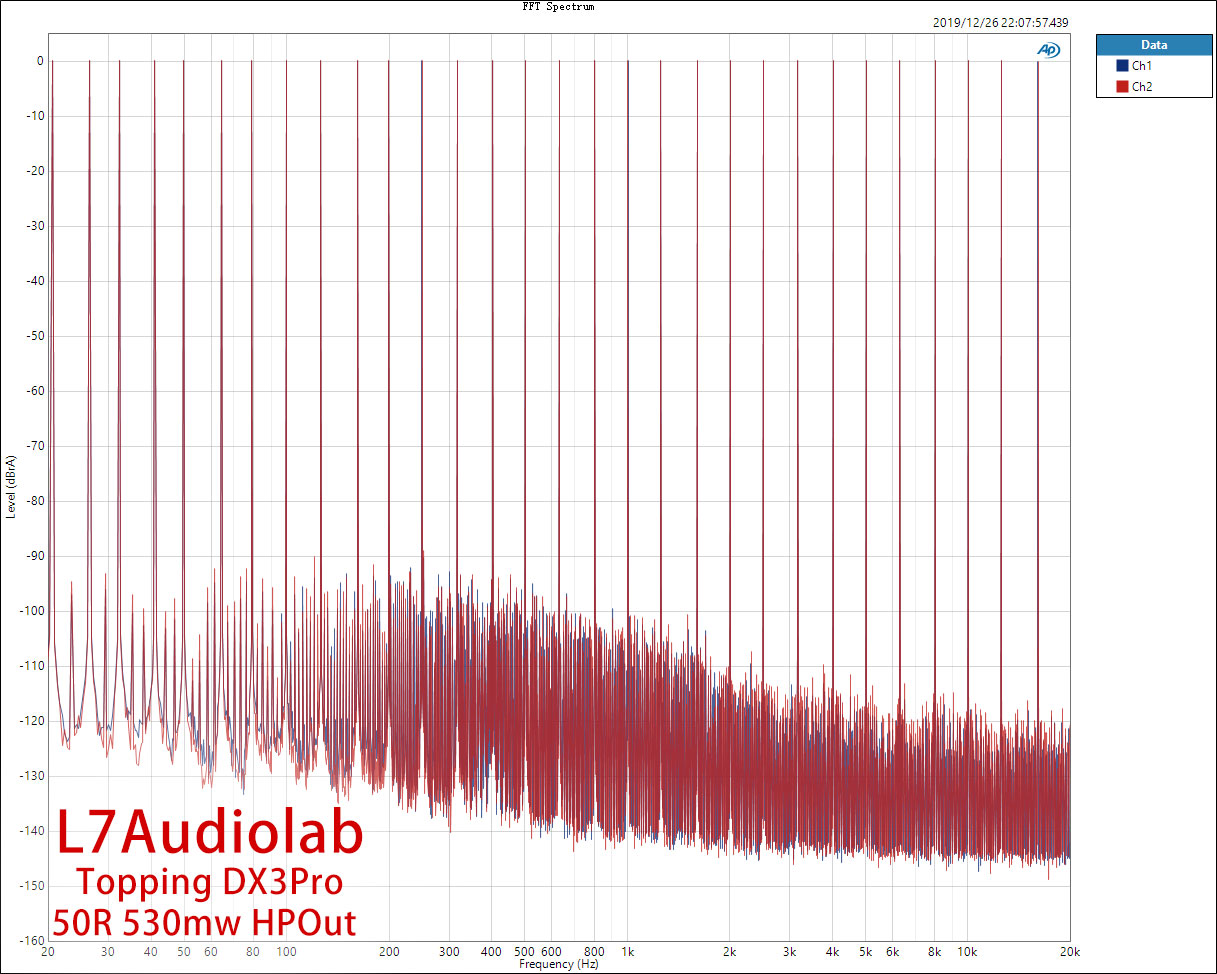Click the 10k tick on the frequency axis

click(968, 952)
